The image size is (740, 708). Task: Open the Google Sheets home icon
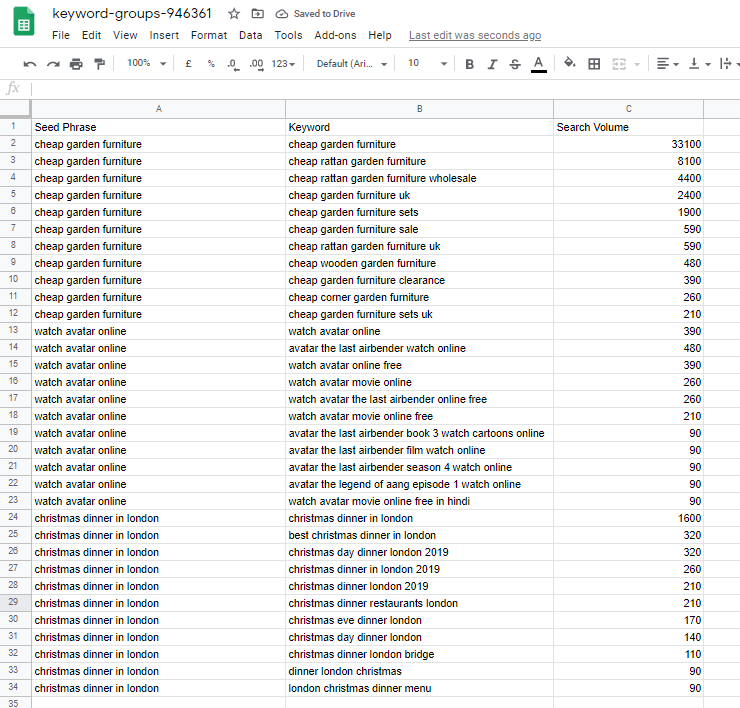(24, 22)
